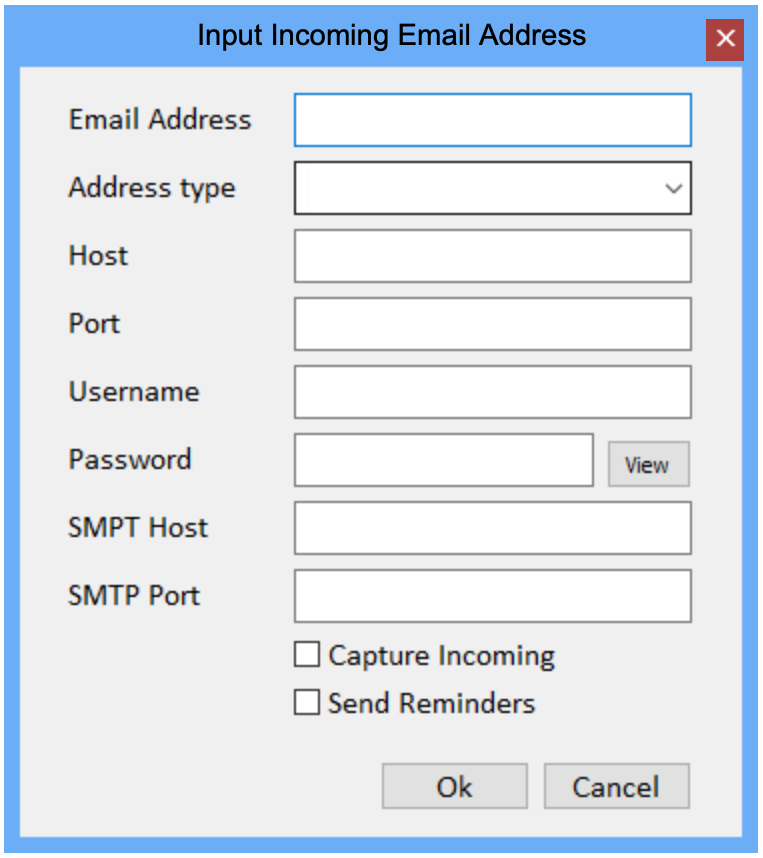Click the SMPT Host input field
Viewport: 763px width, 858px height.
tap(492, 528)
